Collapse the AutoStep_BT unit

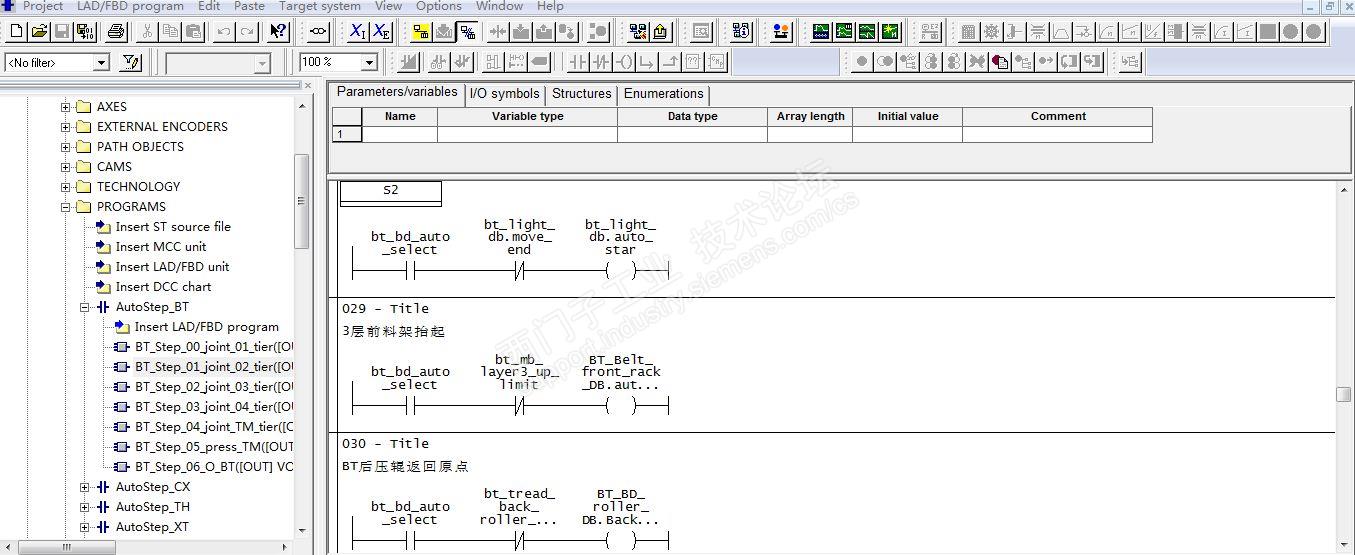(85, 307)
